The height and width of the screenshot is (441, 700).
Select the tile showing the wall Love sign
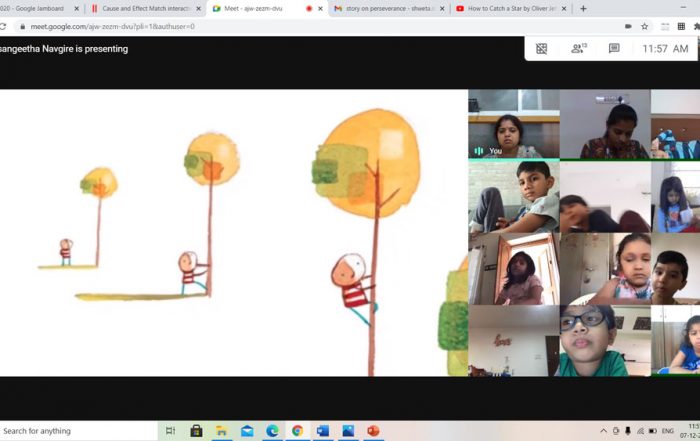(x=513, y=341)
